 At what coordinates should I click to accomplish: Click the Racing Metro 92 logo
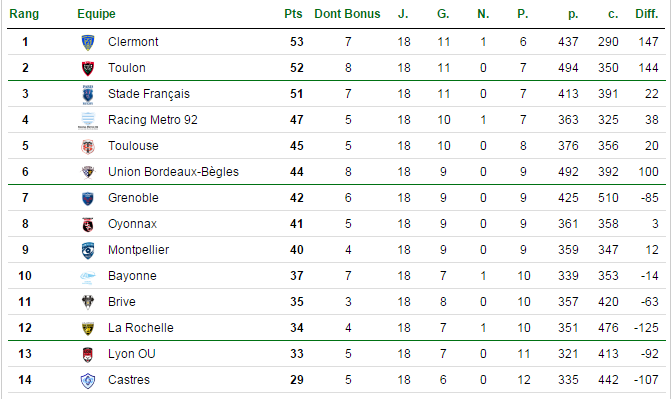click(x=88, y=120)
